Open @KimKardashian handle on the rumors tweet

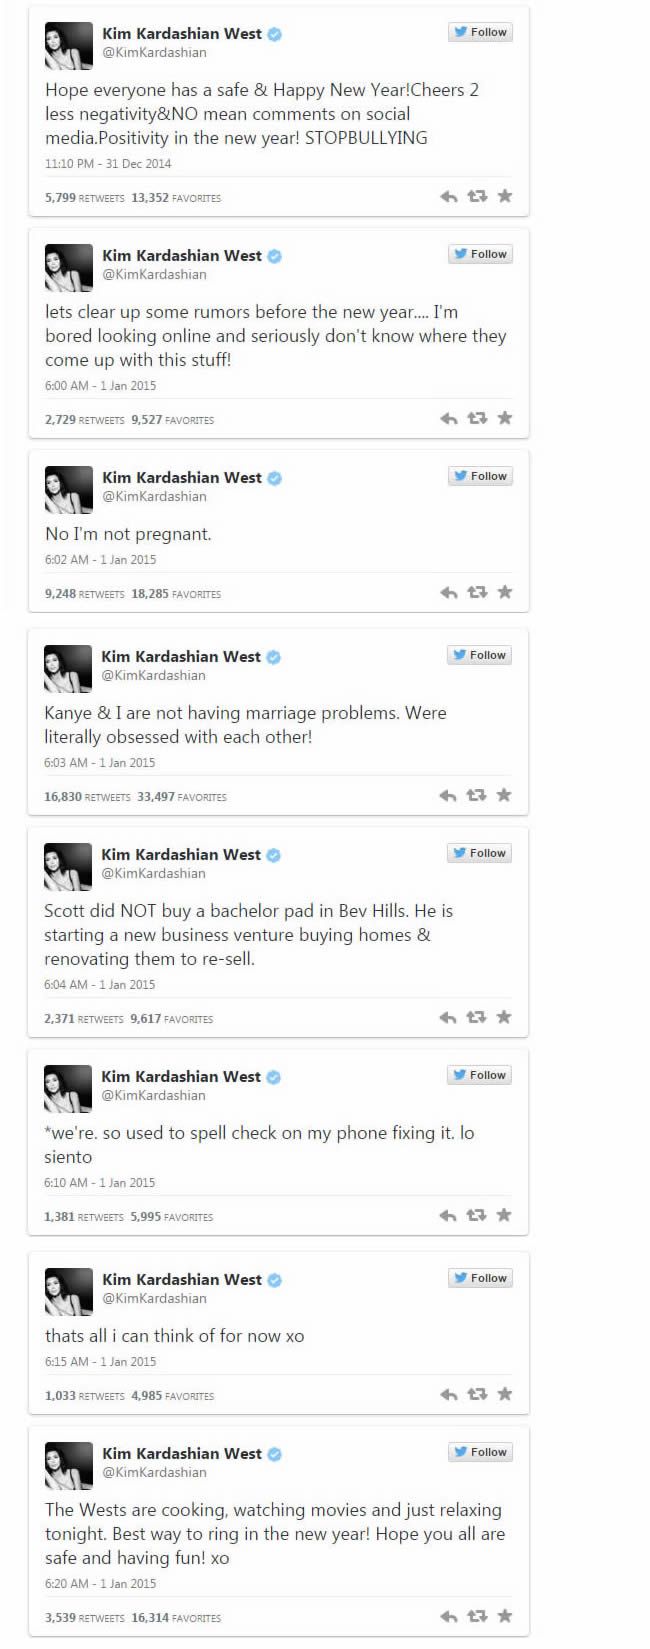[154, 274]
